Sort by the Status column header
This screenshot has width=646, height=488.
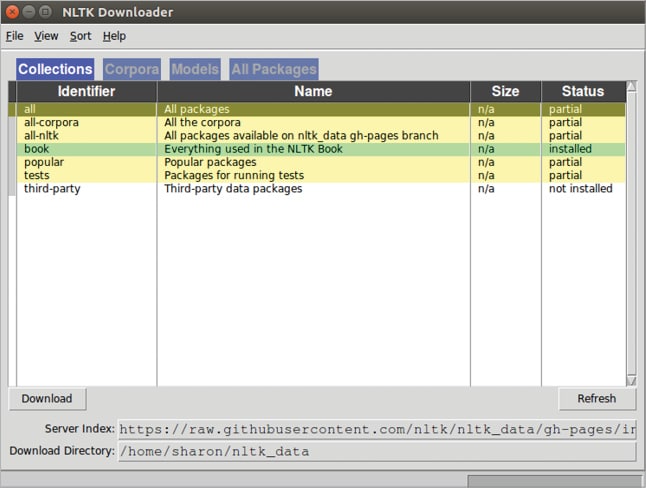[583, 92]
